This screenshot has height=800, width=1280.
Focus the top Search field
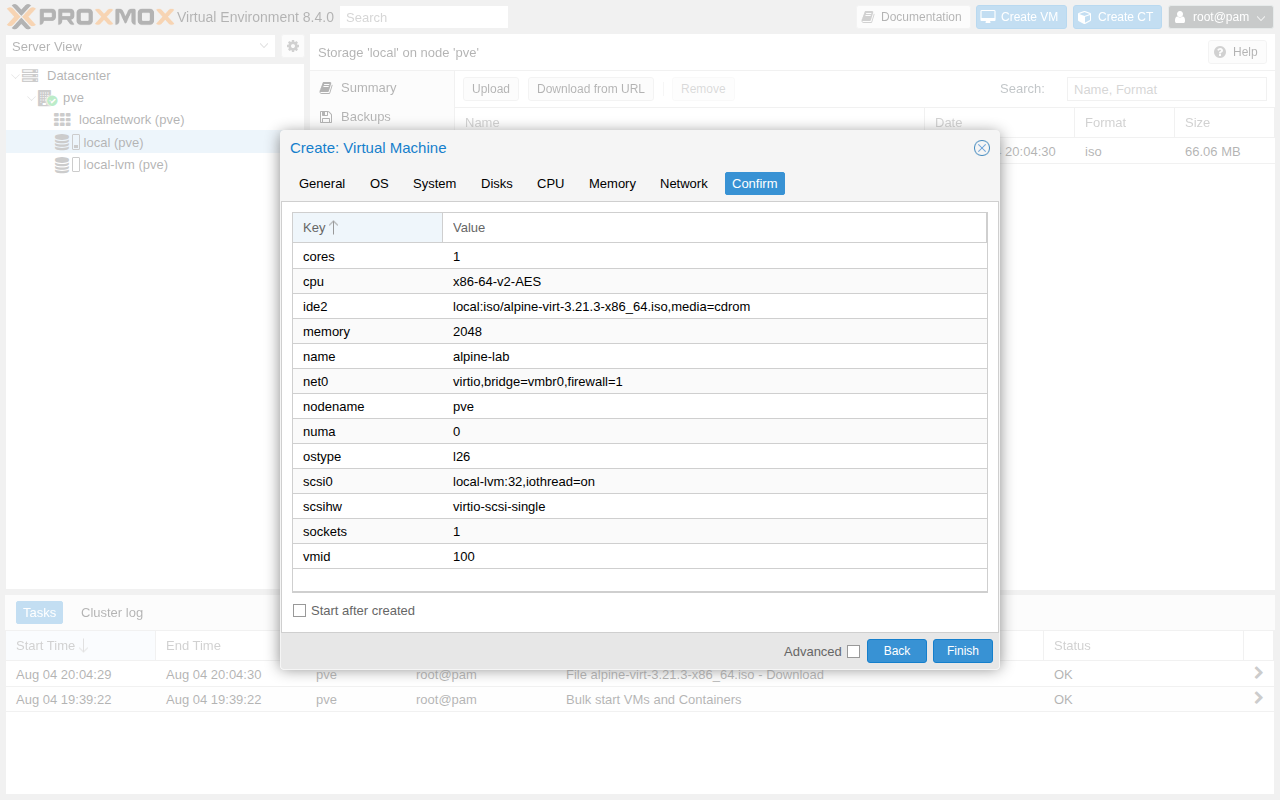point(424,17)
